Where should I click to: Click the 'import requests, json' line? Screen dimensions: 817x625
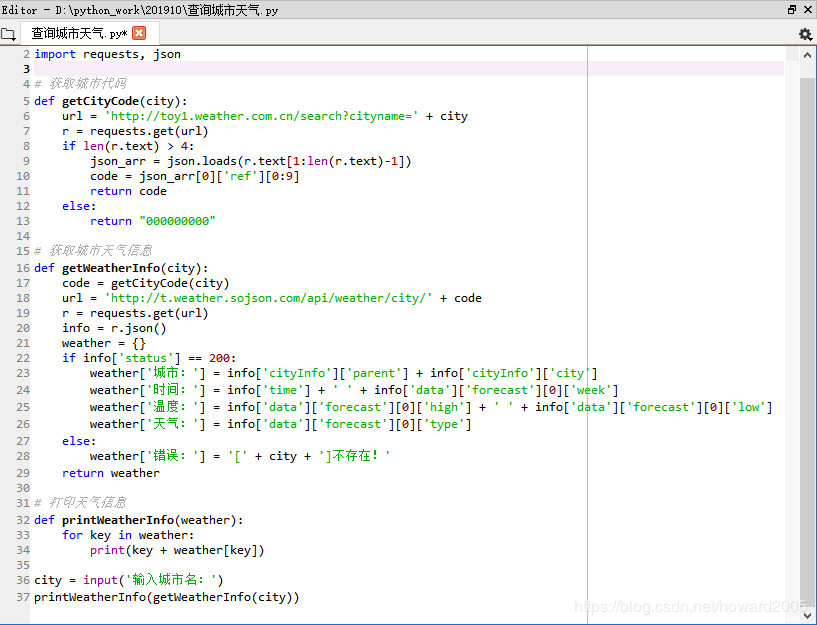pyautogui.click(x=107, y=54)
